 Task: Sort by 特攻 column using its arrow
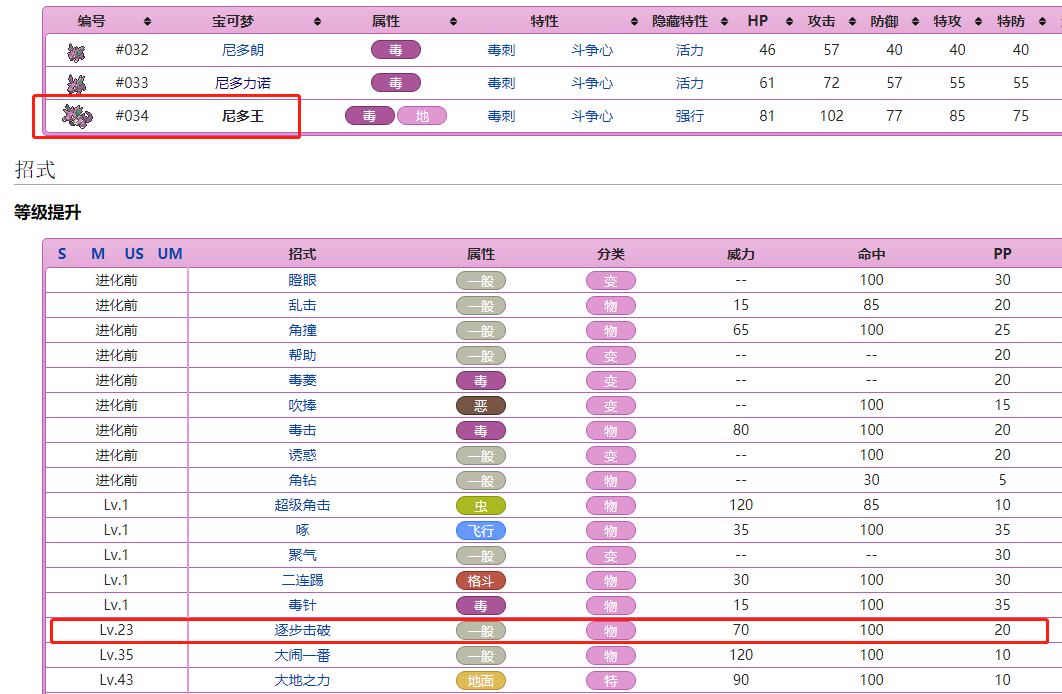(978, 22)
